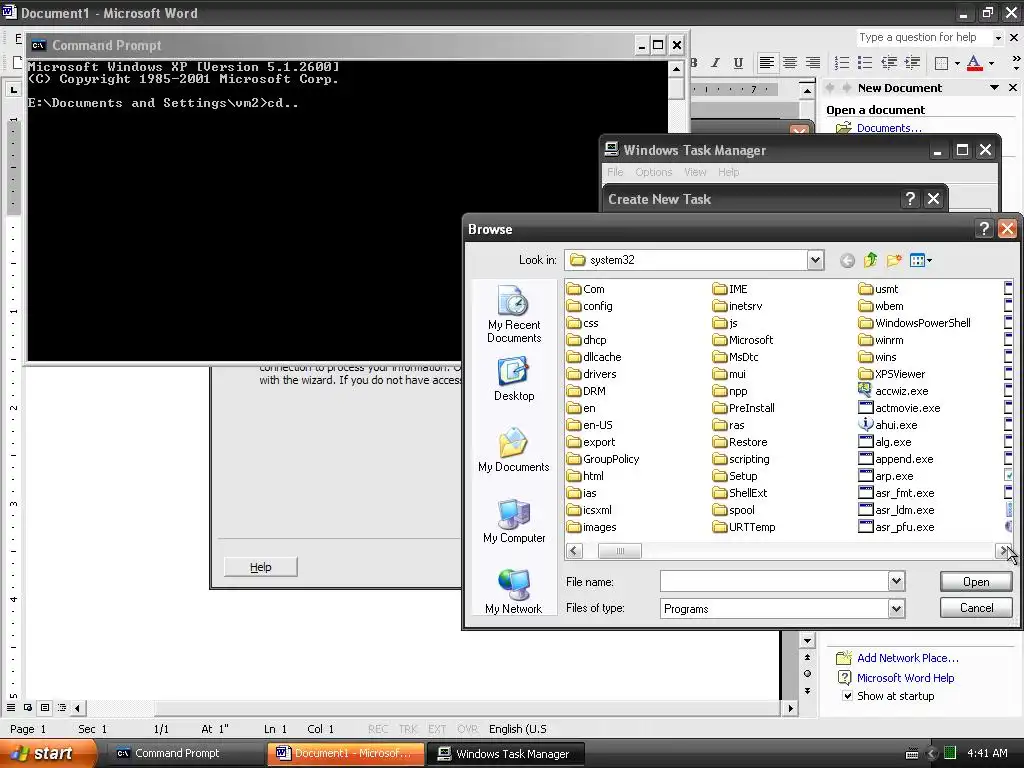1024x768 pixels.
Task: Switch to Windows Task Manager taskbar button
Action: pyautogui.click(x=505, y=754)
